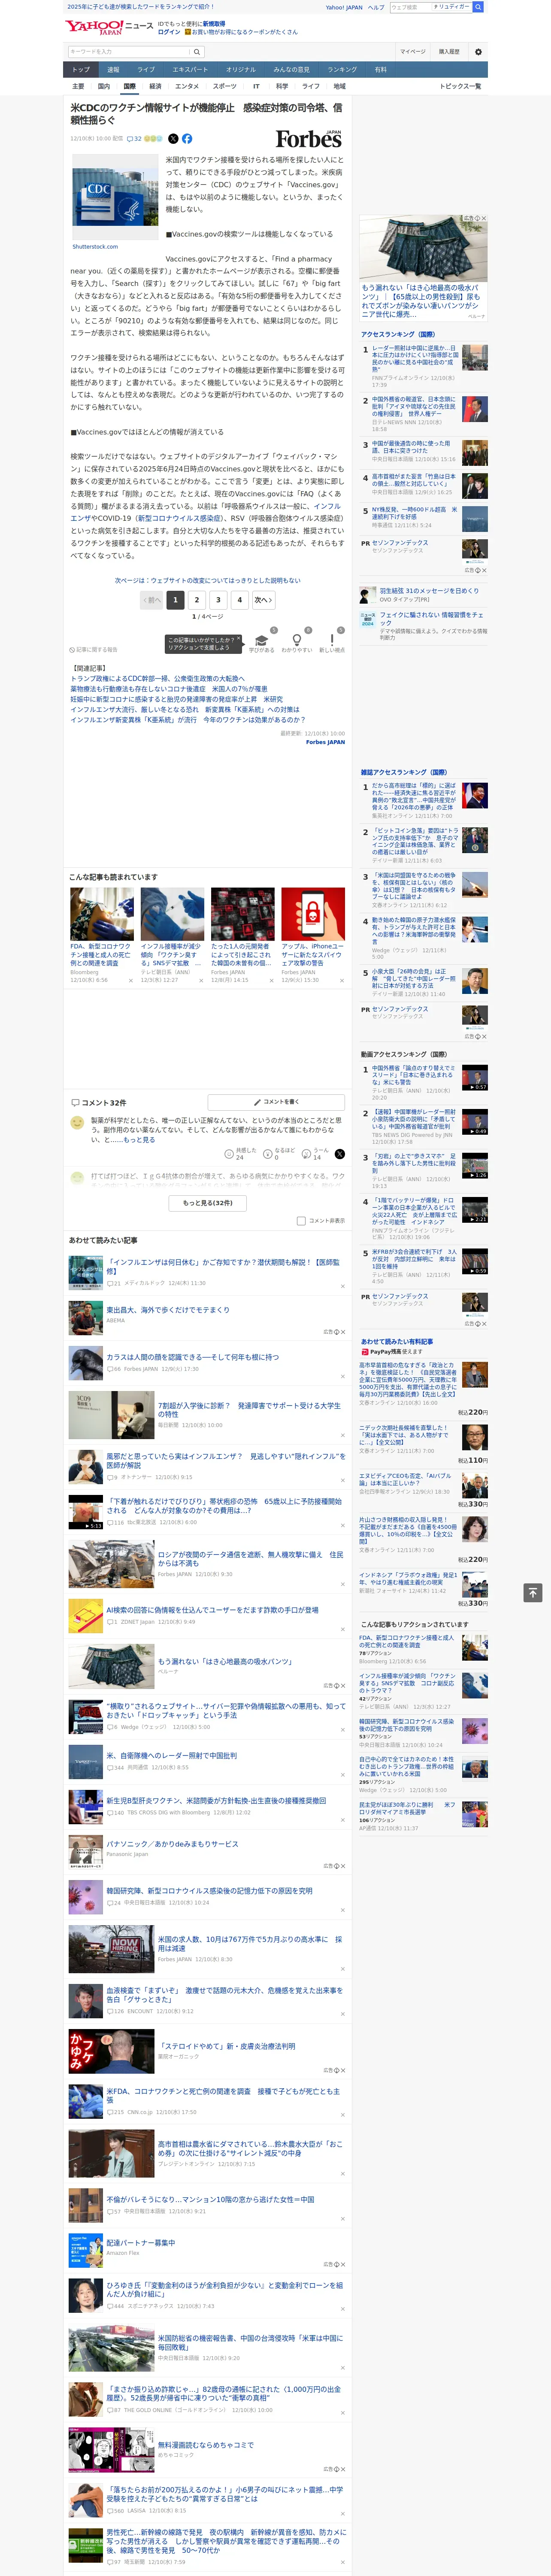Open カラスは人間の顔を認識できる article
Image resolution: width=551 pixels, height=2576 pixels.
[x=193, y=1358]
